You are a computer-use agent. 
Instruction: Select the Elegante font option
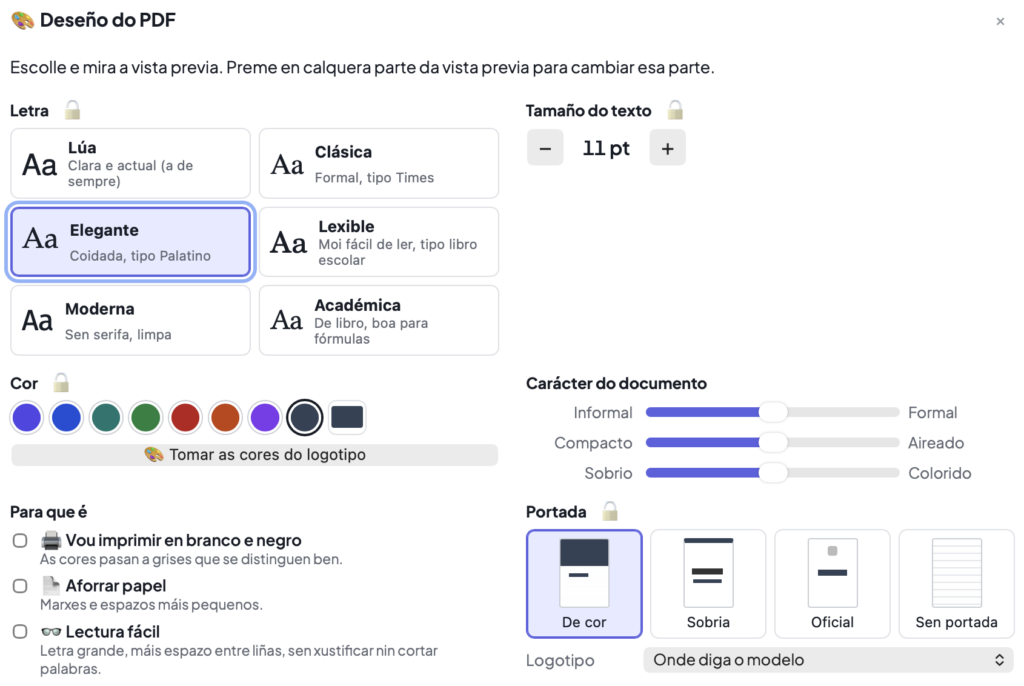pos(131,242)
